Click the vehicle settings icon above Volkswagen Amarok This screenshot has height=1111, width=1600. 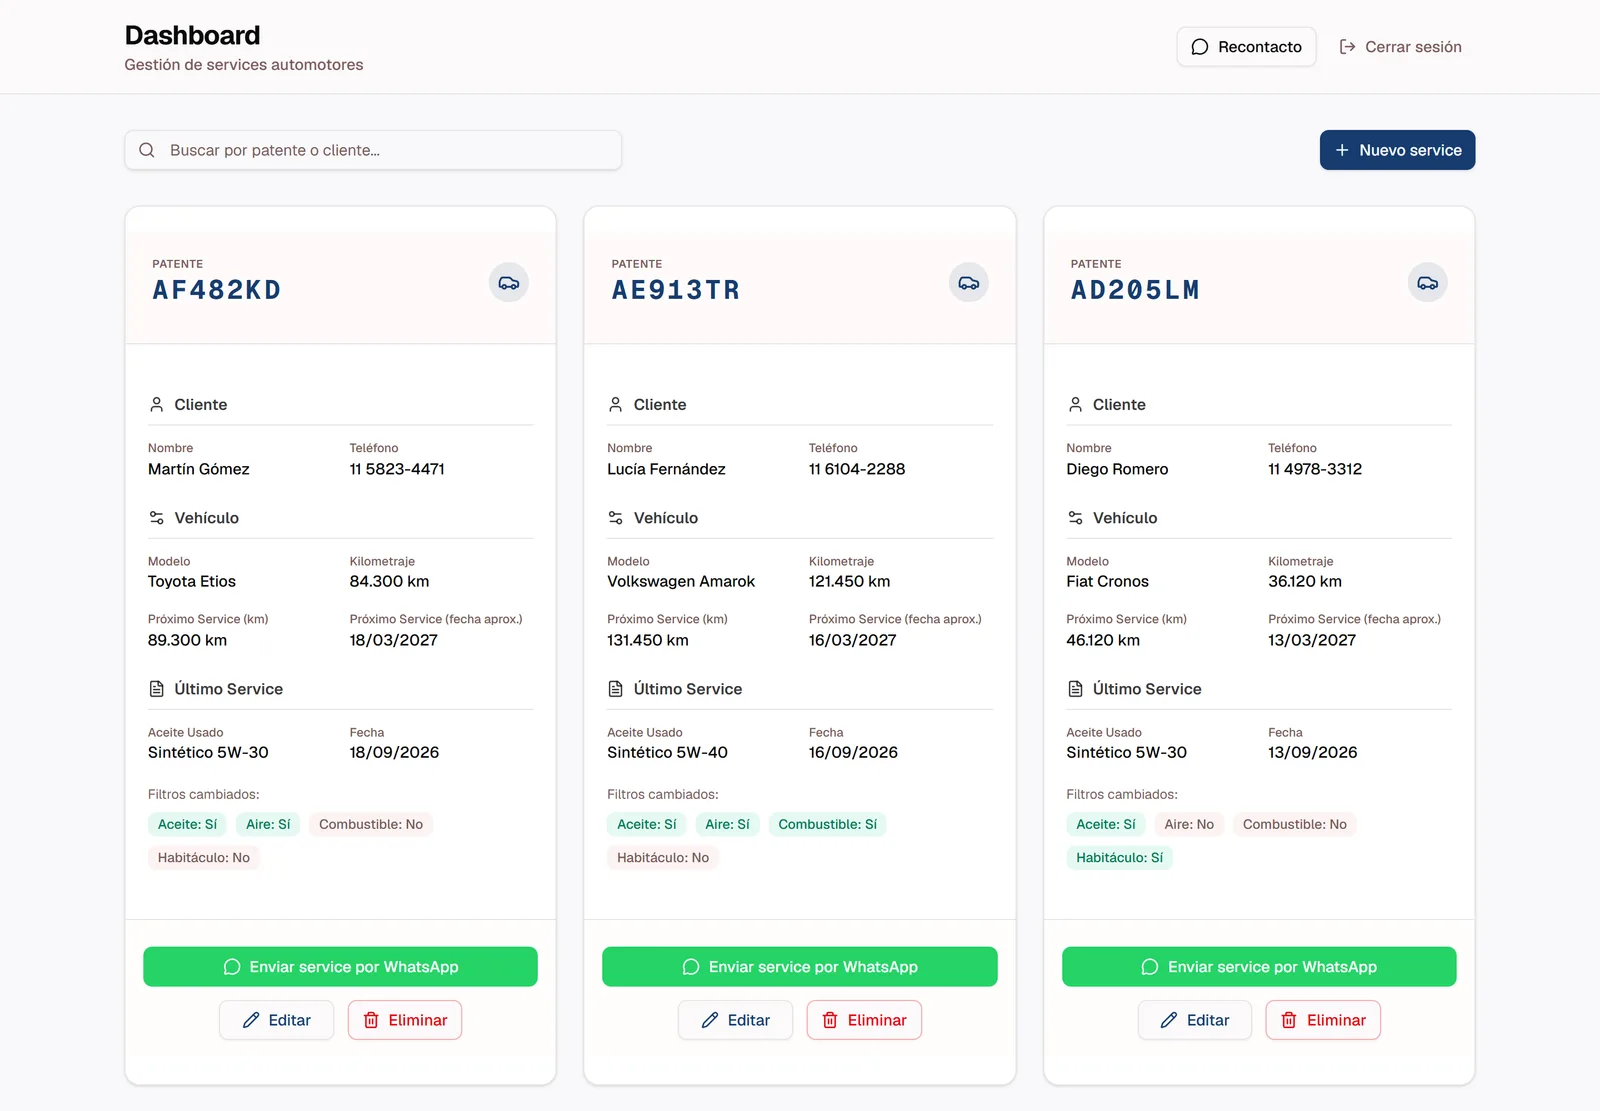click(615, 517)
